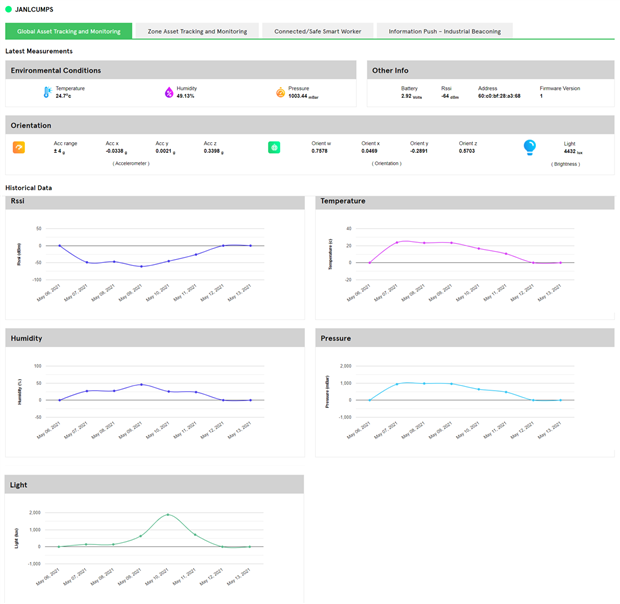Open Global Asset Tracking and Monitoring tab
The width and height of the screenshot is (620, 604).
click(69, 31)
